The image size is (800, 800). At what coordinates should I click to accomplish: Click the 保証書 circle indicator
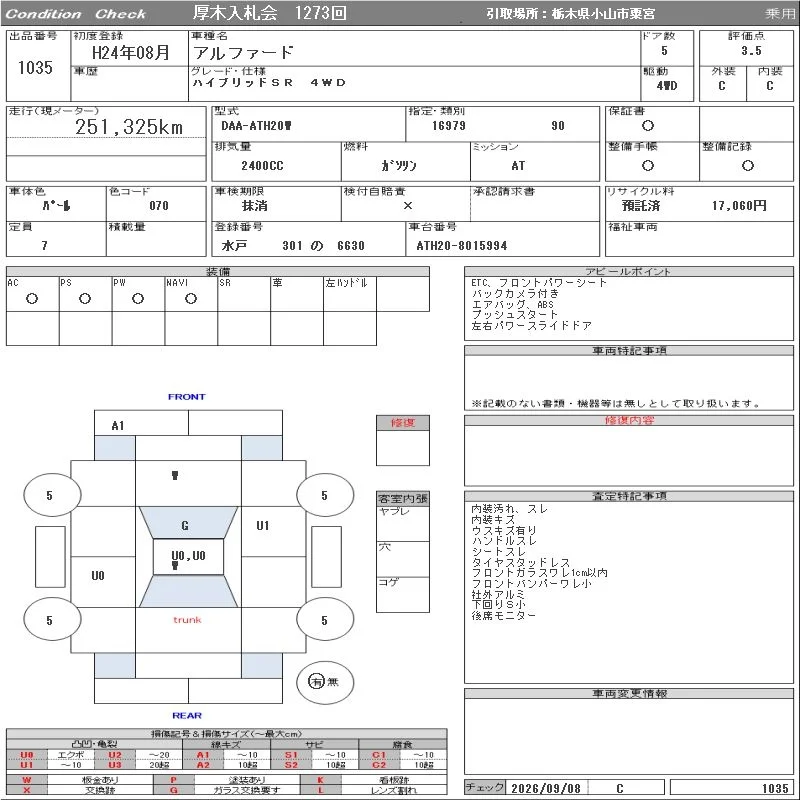click(x=648, y=126)
